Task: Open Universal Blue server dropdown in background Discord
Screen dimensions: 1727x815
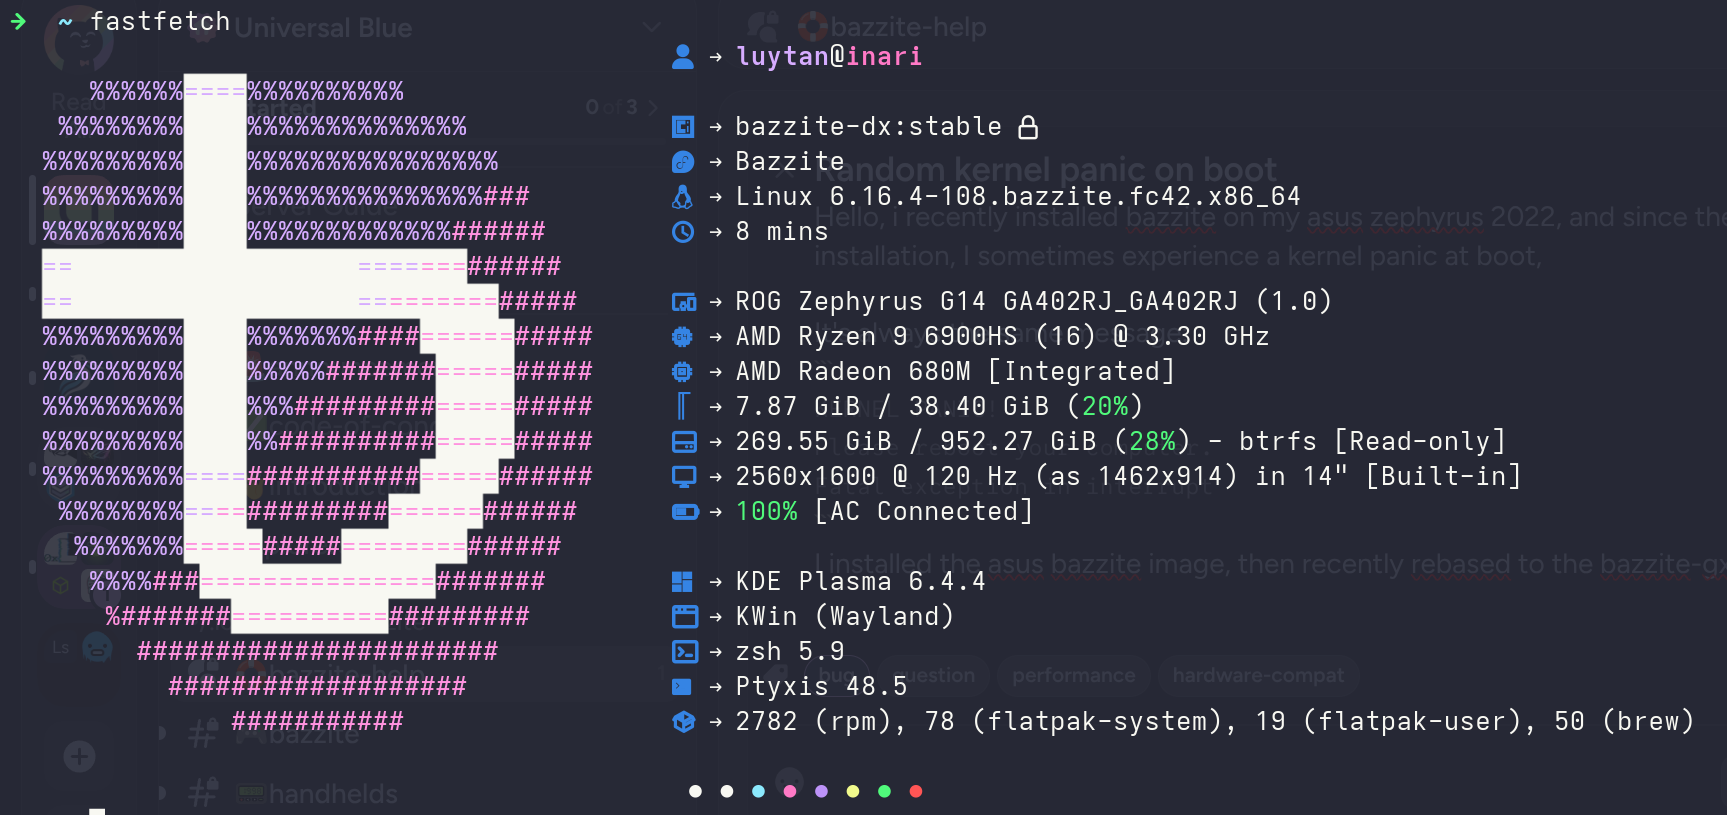Action: tap(652, 27)
